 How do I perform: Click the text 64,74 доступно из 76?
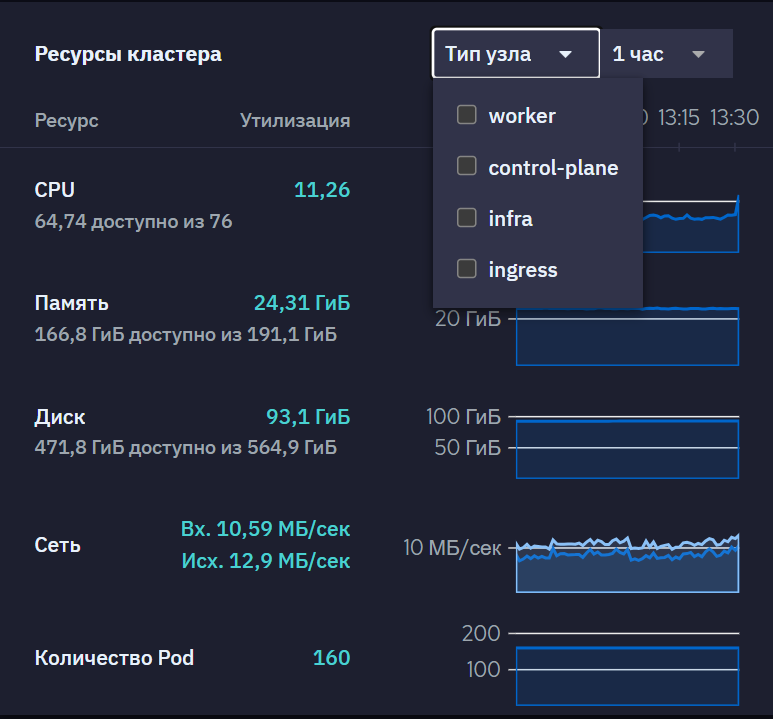(133, 221)
